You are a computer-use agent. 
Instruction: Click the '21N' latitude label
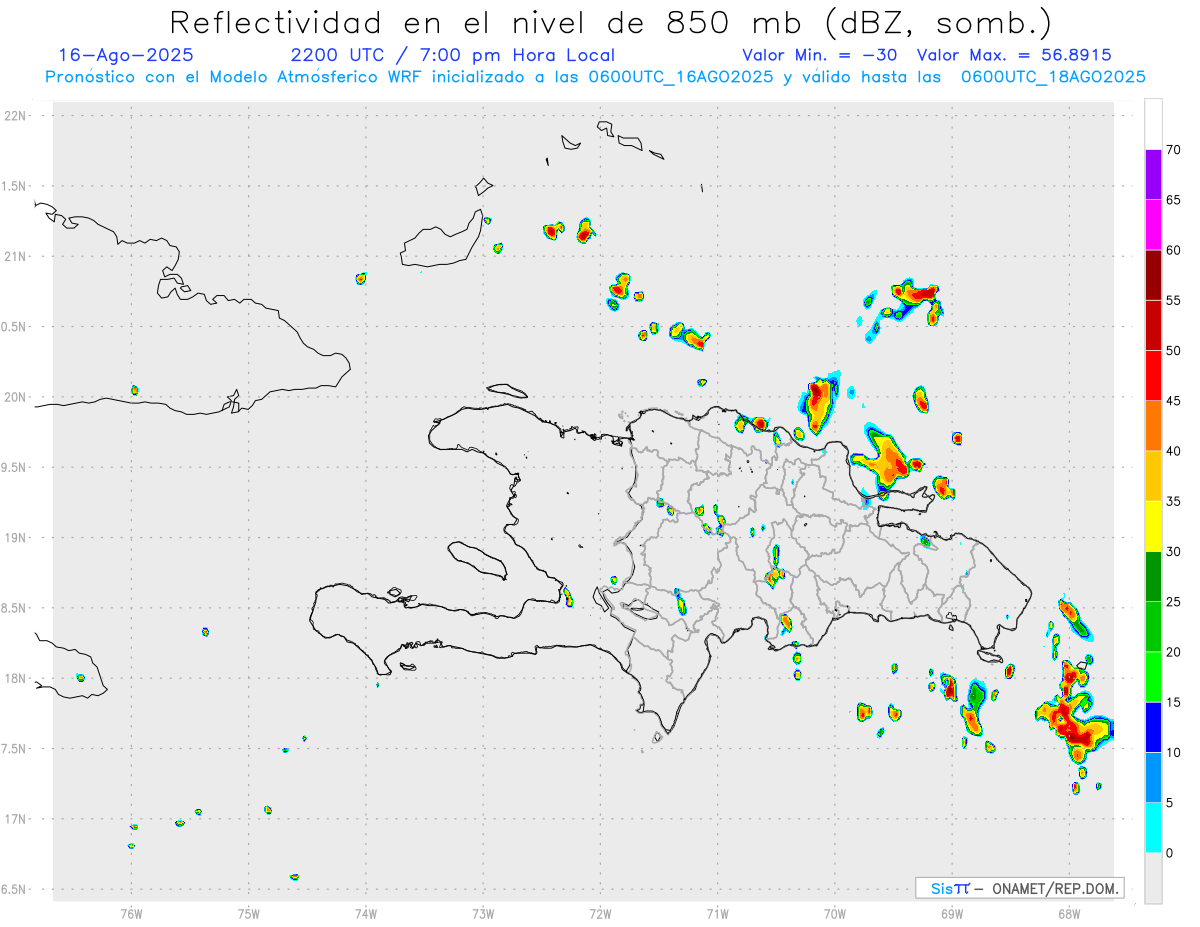(17, 257)
